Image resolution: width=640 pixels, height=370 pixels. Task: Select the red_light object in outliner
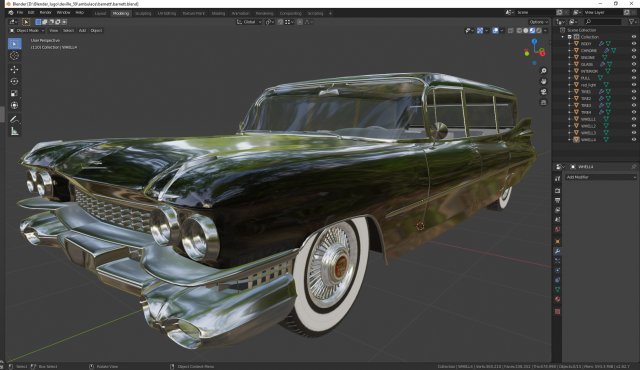[588, 85]
